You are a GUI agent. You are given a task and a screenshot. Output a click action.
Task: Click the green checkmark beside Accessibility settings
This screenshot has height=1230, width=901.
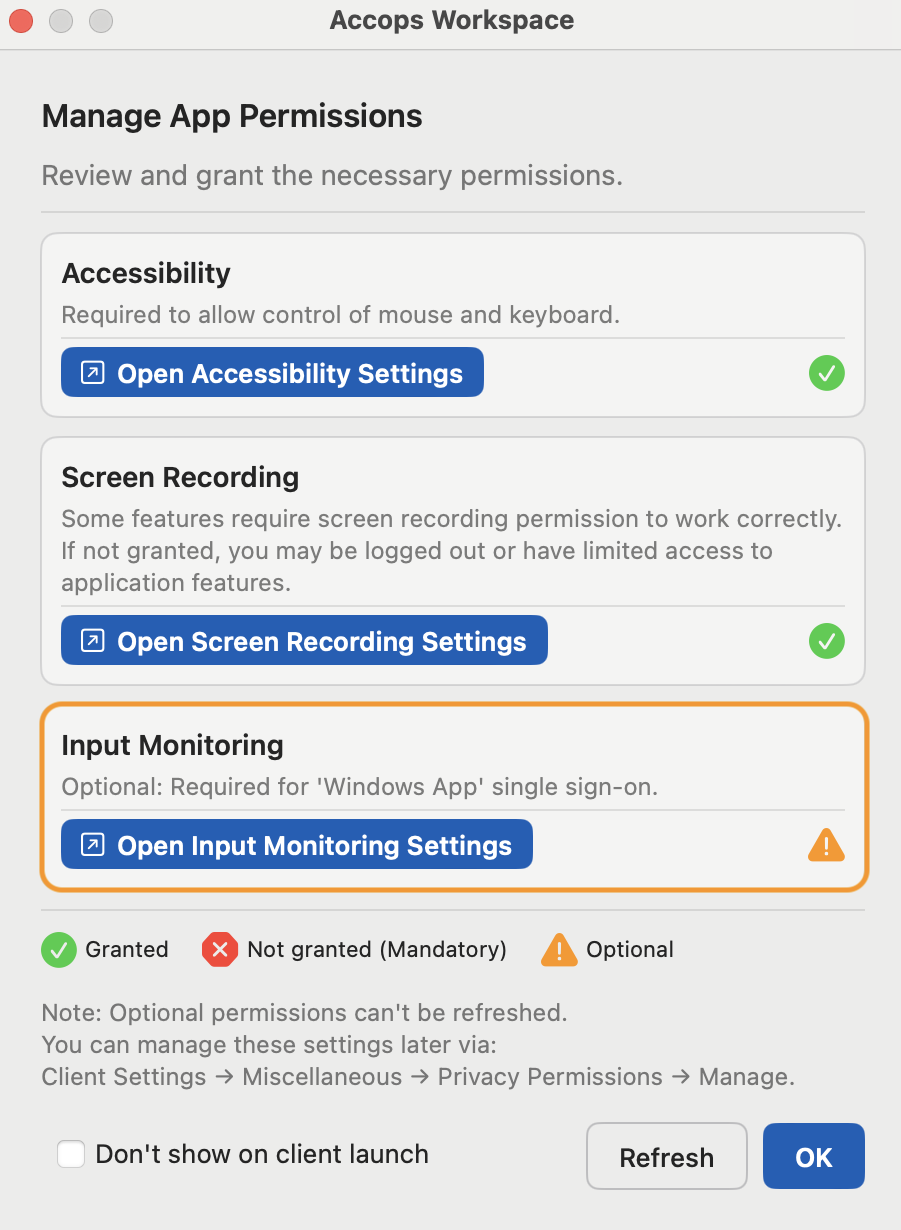click(826, 374)
